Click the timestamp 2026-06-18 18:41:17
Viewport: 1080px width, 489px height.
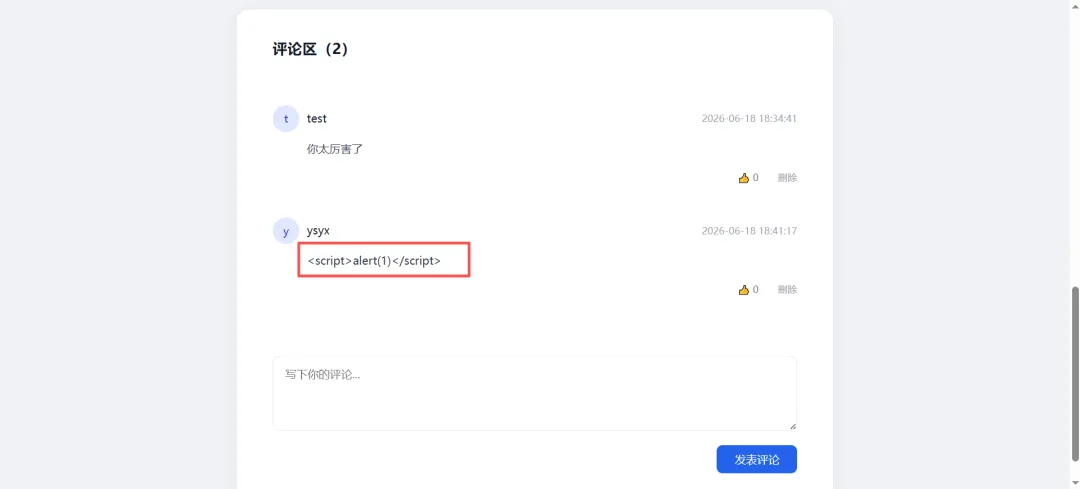(x=749, y=231)
